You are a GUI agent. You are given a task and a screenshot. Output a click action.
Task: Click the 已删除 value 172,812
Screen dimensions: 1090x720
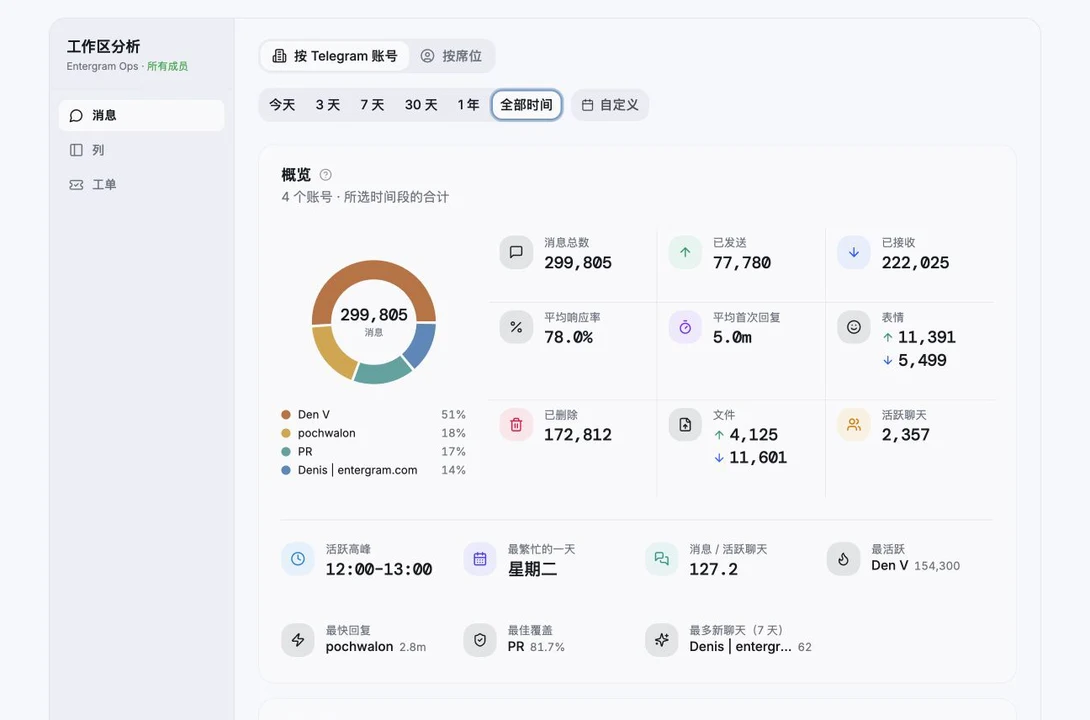click(578, 435)
